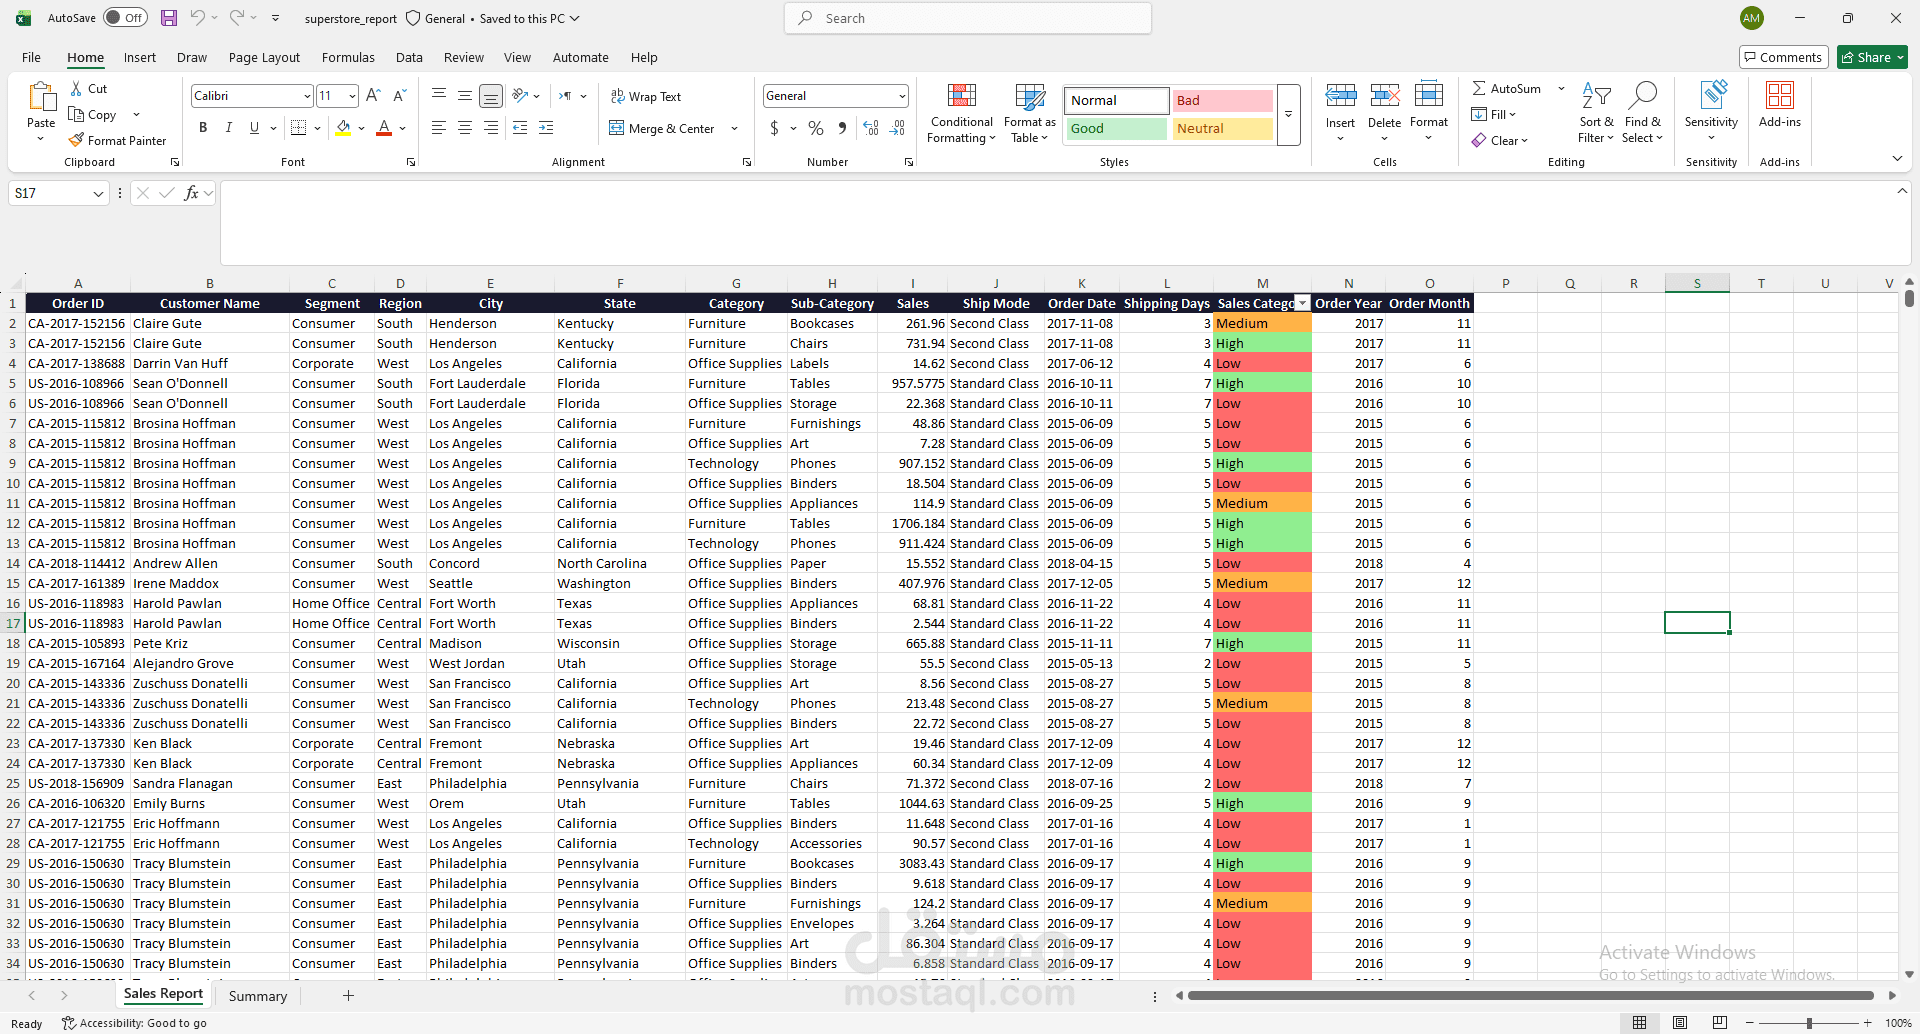
Task: Open the Fill button menu
Action: coord(1494,115)
